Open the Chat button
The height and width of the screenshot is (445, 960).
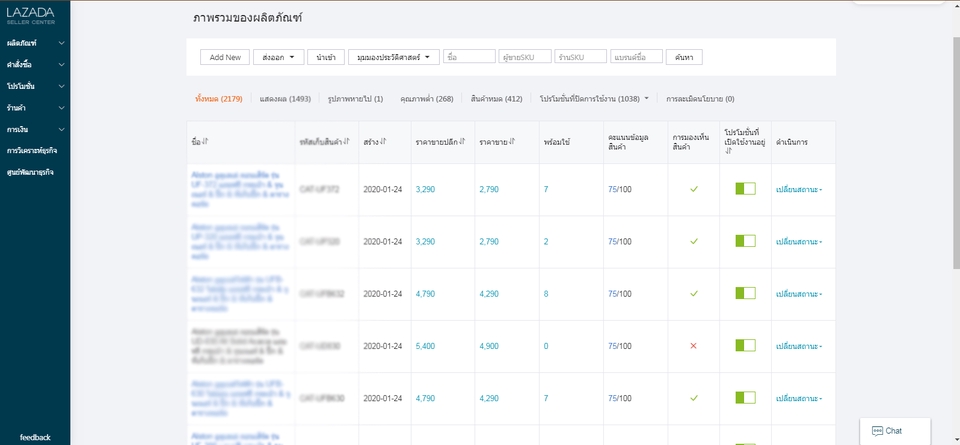pyautogui.click(x=894, y=431)
